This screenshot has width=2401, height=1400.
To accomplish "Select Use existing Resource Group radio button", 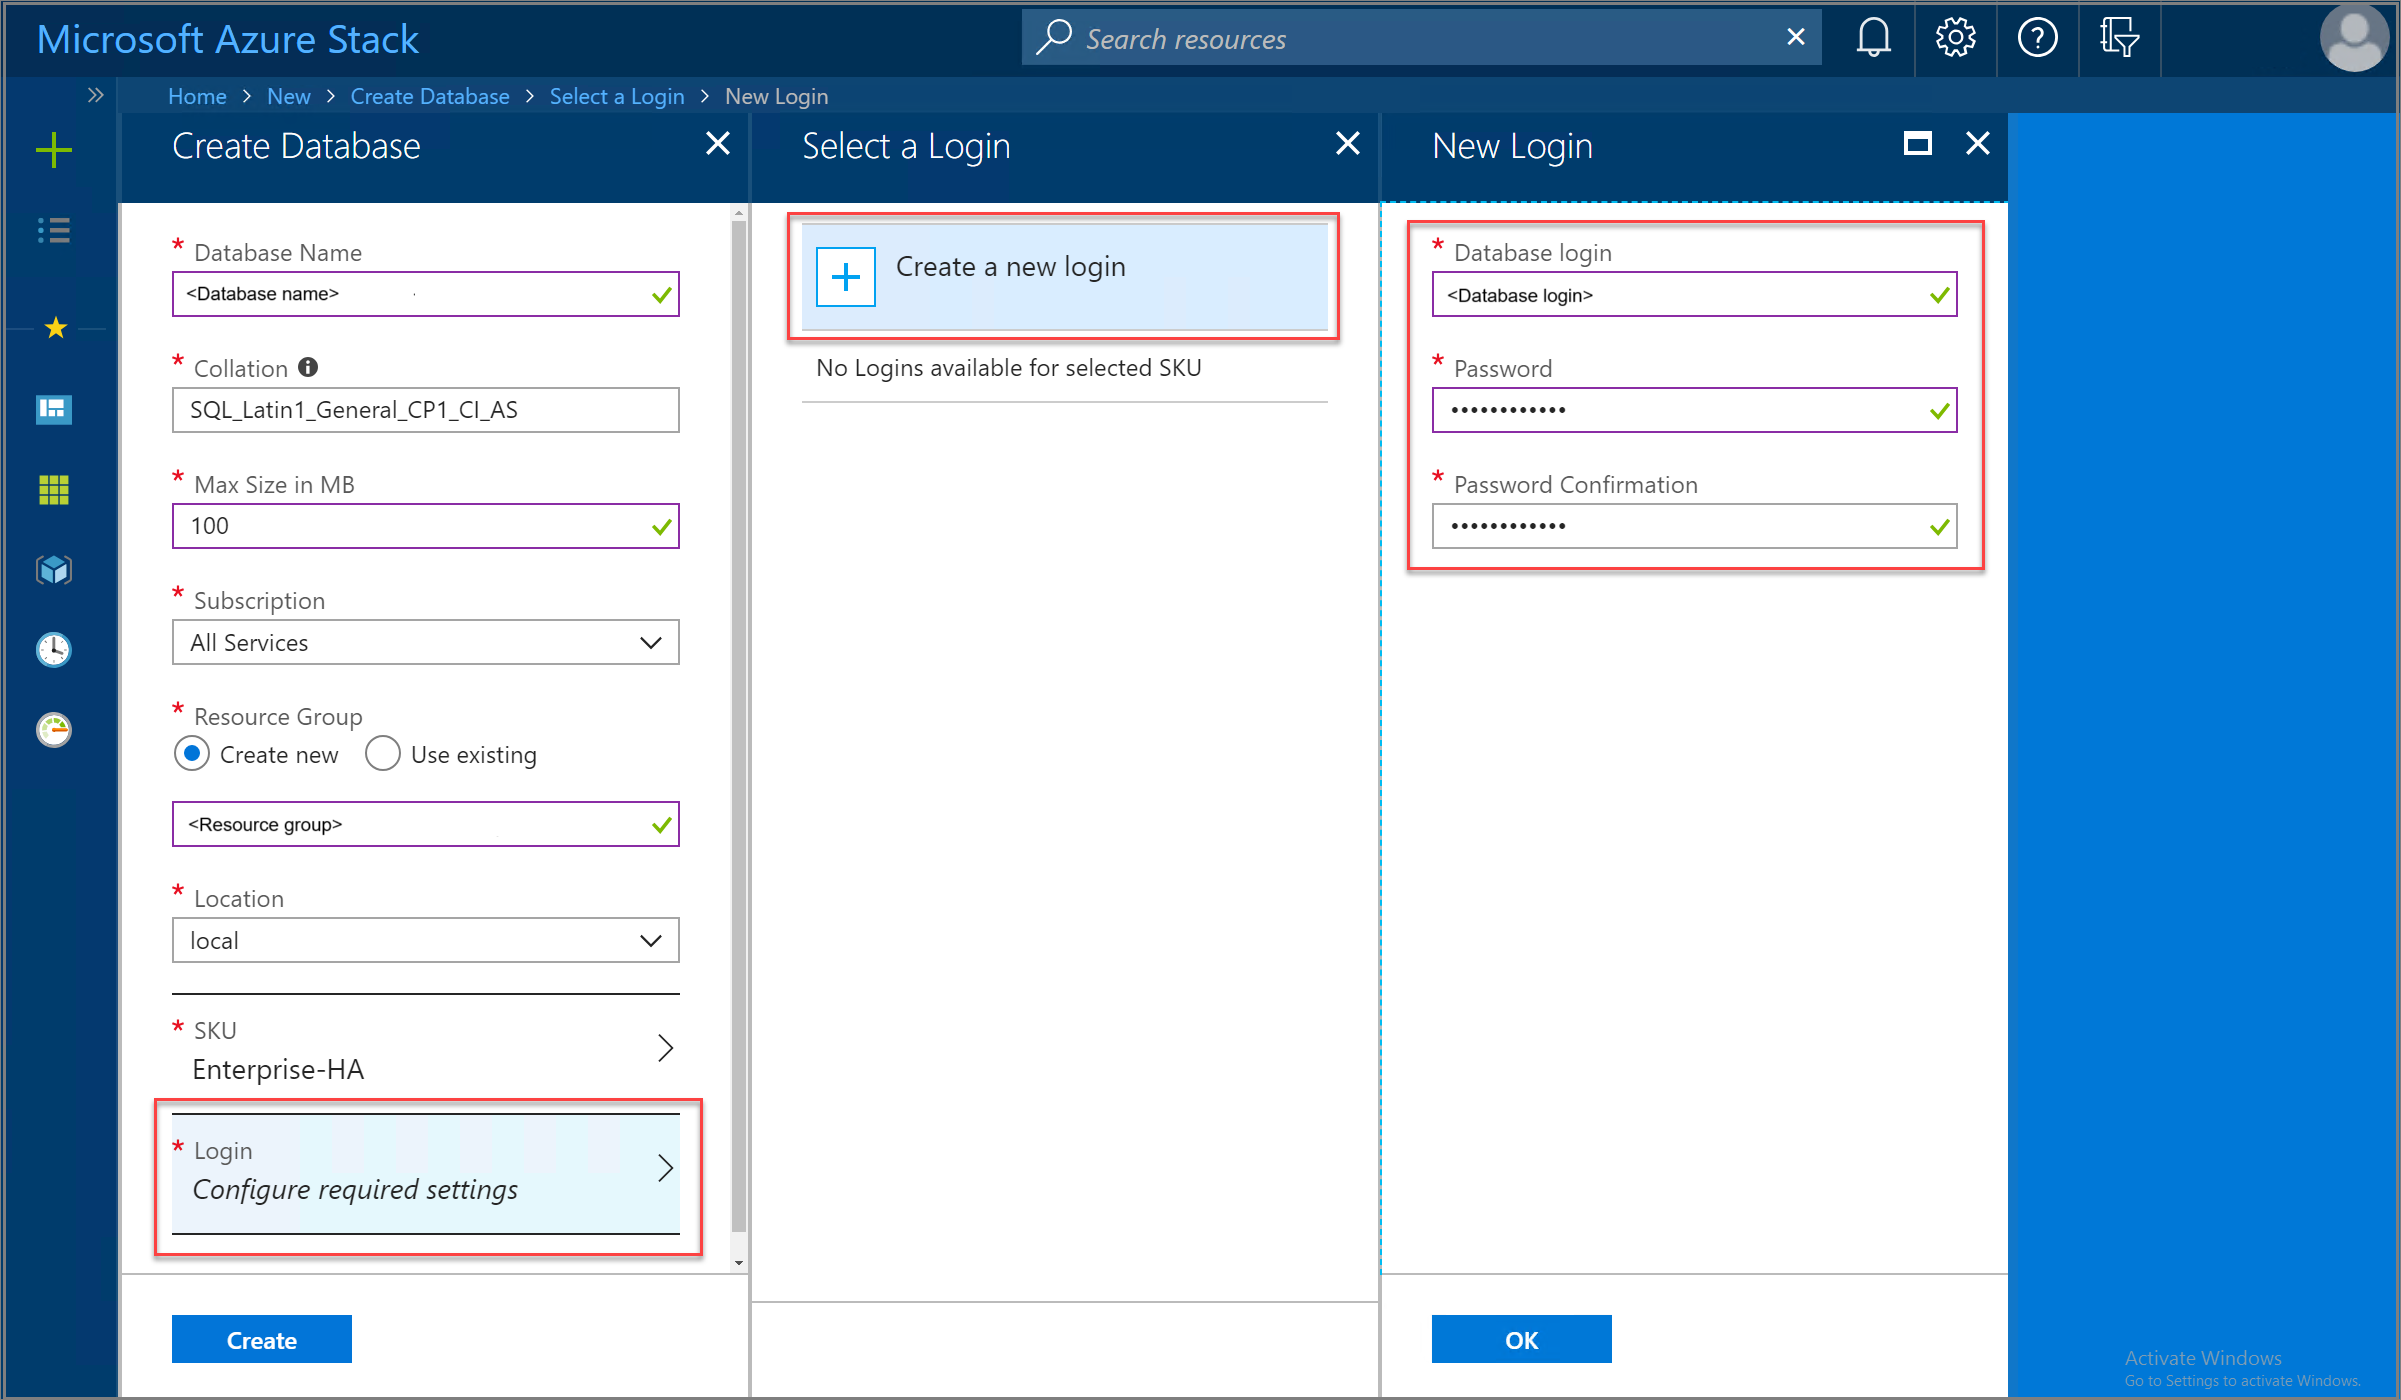I will click(380, 755).
